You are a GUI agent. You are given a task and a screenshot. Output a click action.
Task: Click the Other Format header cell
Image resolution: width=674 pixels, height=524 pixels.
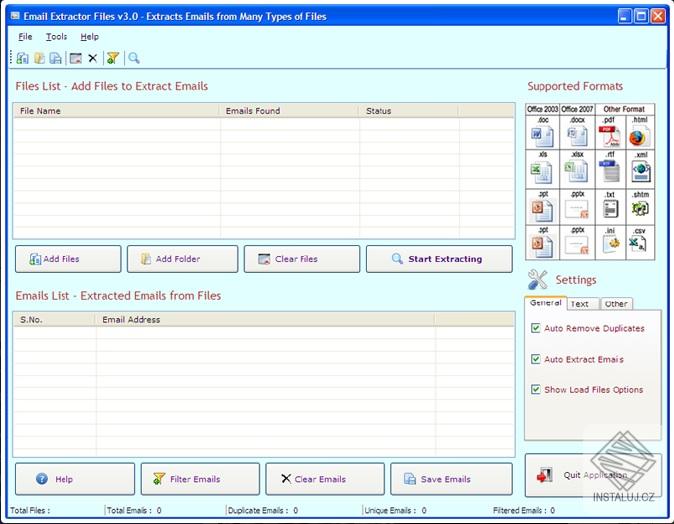(624, 109)
